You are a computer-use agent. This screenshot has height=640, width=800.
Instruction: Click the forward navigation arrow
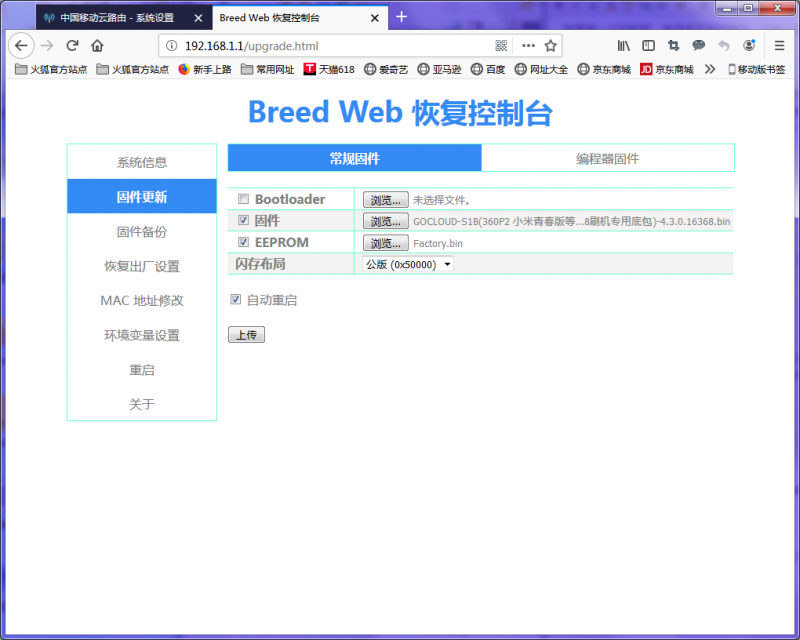(47, 46)
